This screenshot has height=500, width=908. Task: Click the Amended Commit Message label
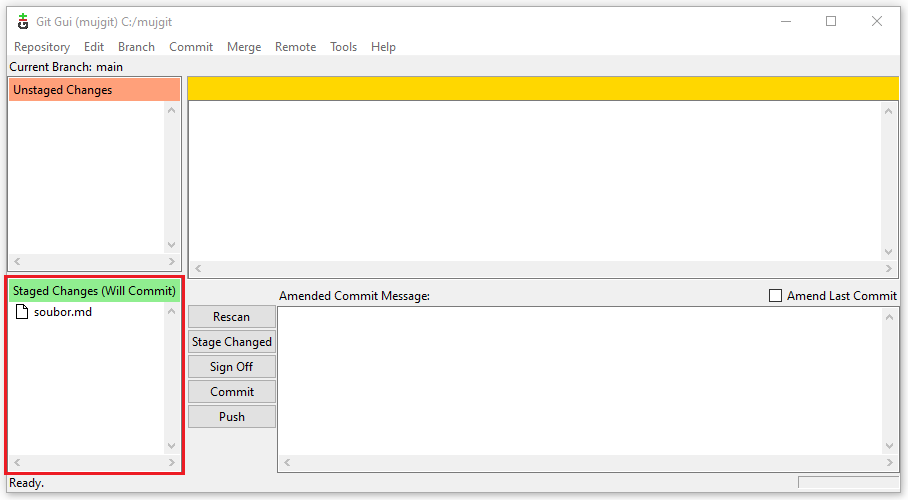(354, 295)
